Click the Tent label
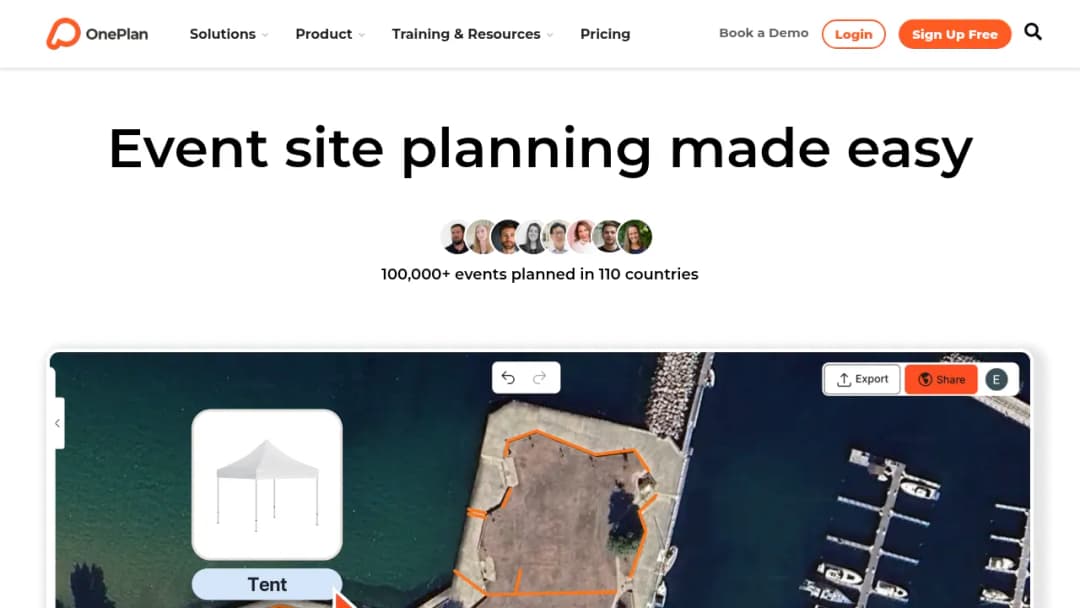The width and height of the screenshot is (1080, 608). pyautogui.click(x=267, y=585)
